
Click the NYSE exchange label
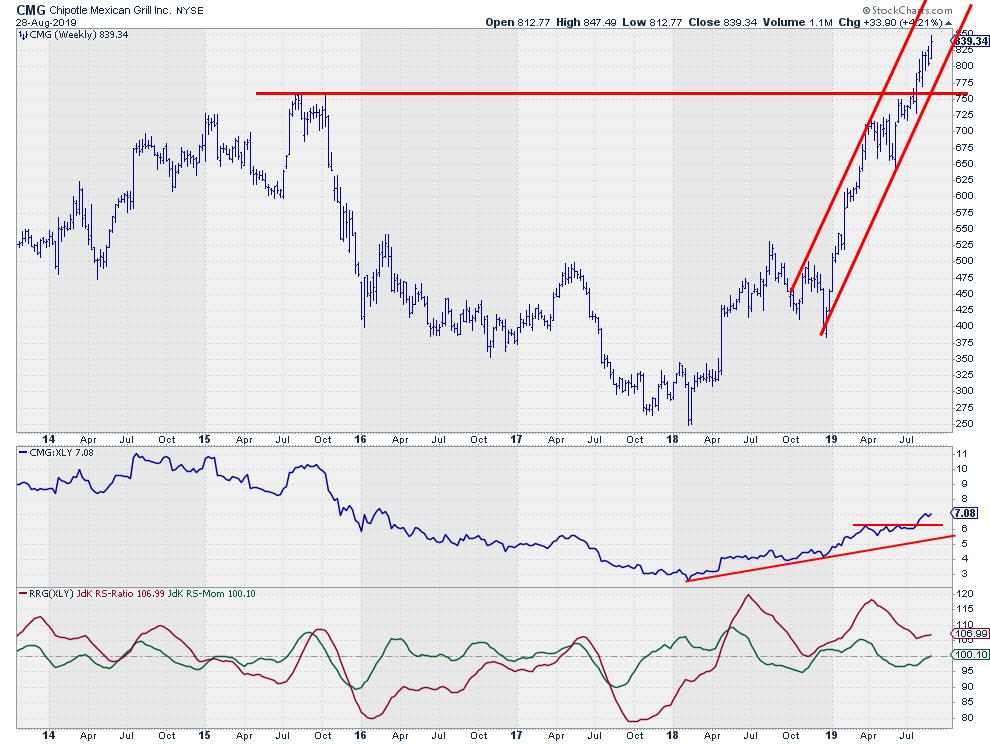189,11
